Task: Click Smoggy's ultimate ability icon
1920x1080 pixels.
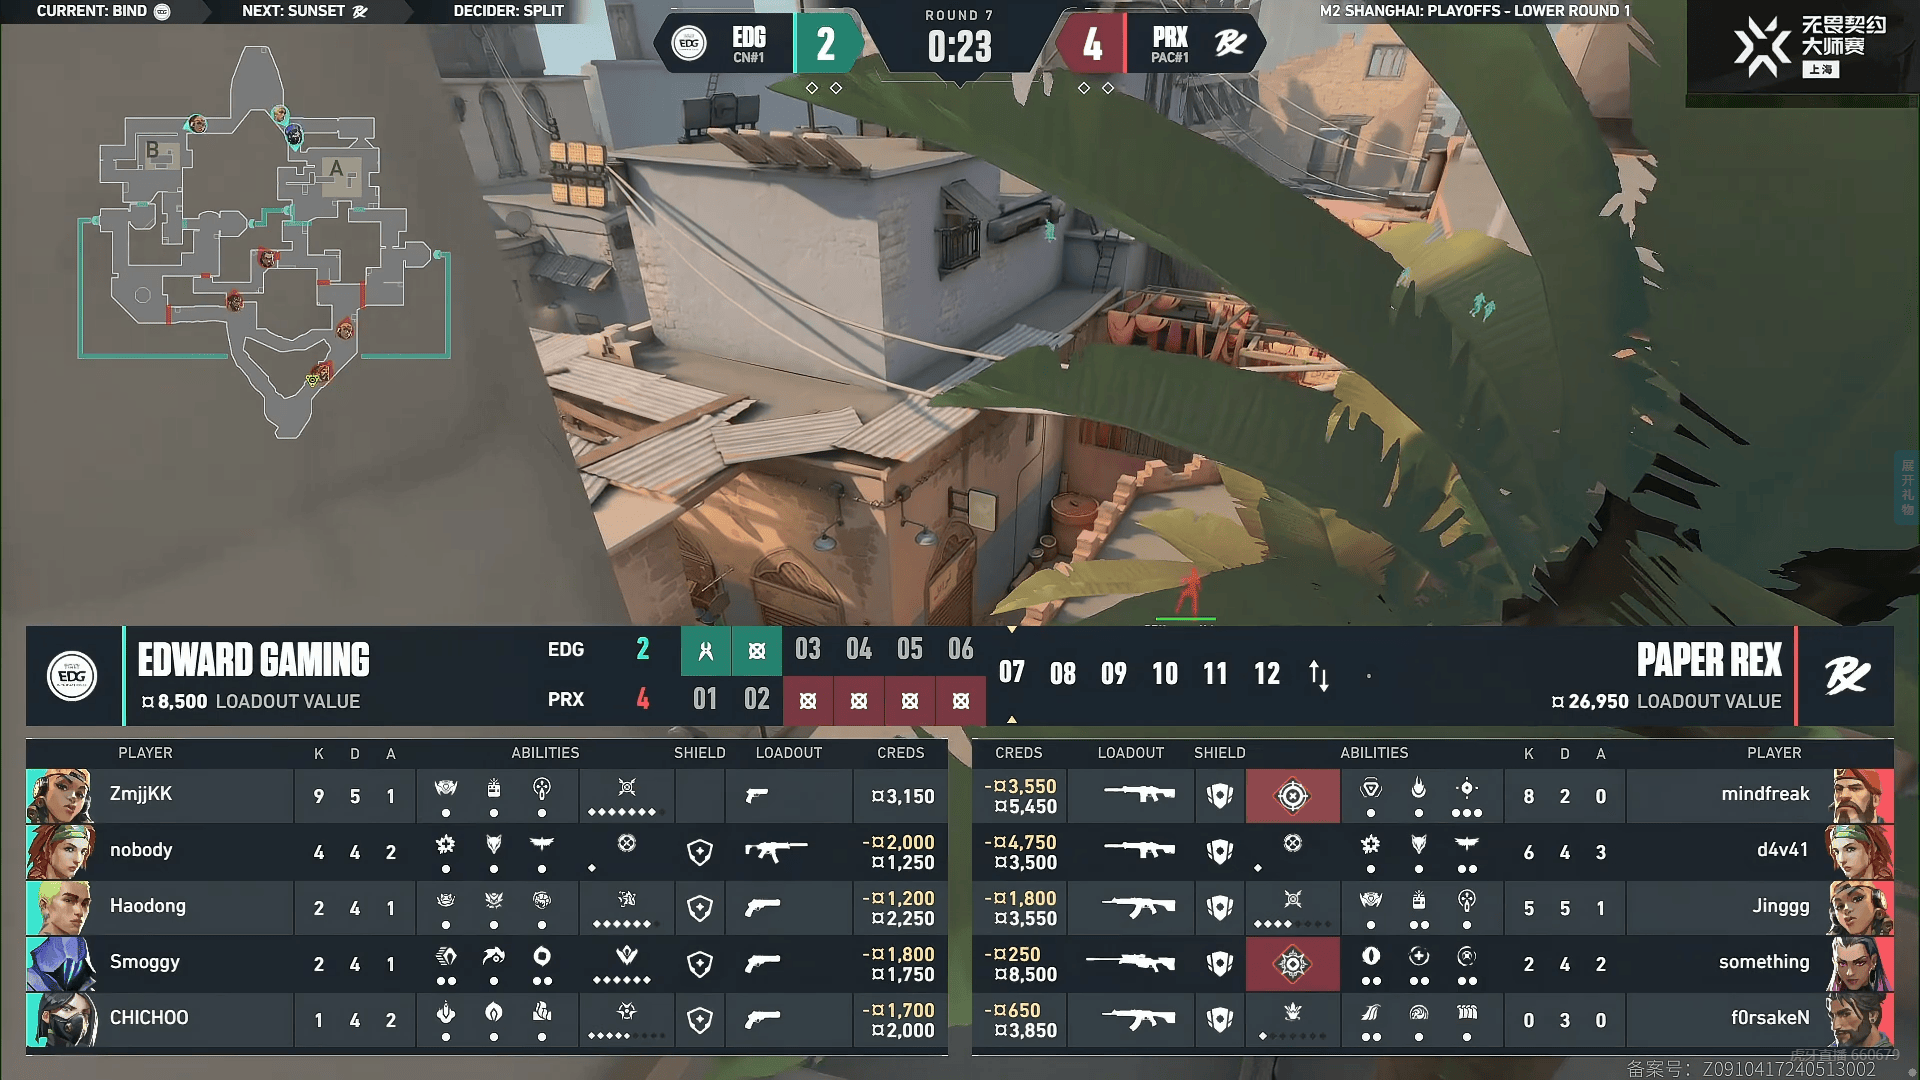Action: (627, 955)
